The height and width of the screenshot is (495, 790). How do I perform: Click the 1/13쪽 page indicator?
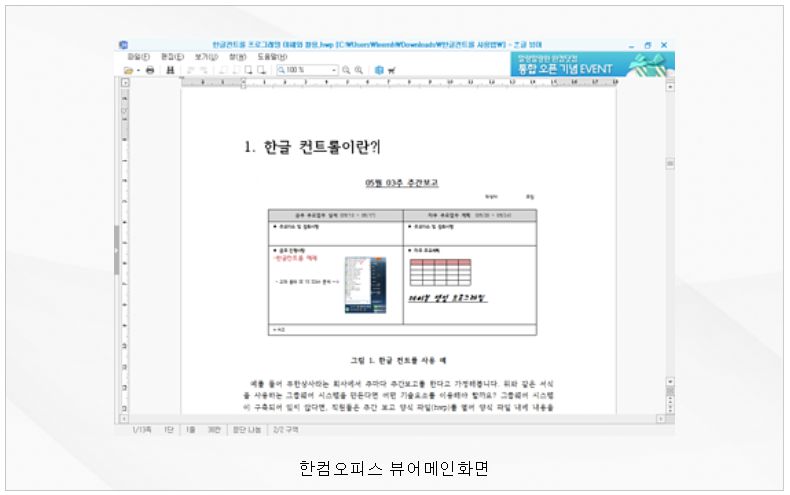pos(142,430)
